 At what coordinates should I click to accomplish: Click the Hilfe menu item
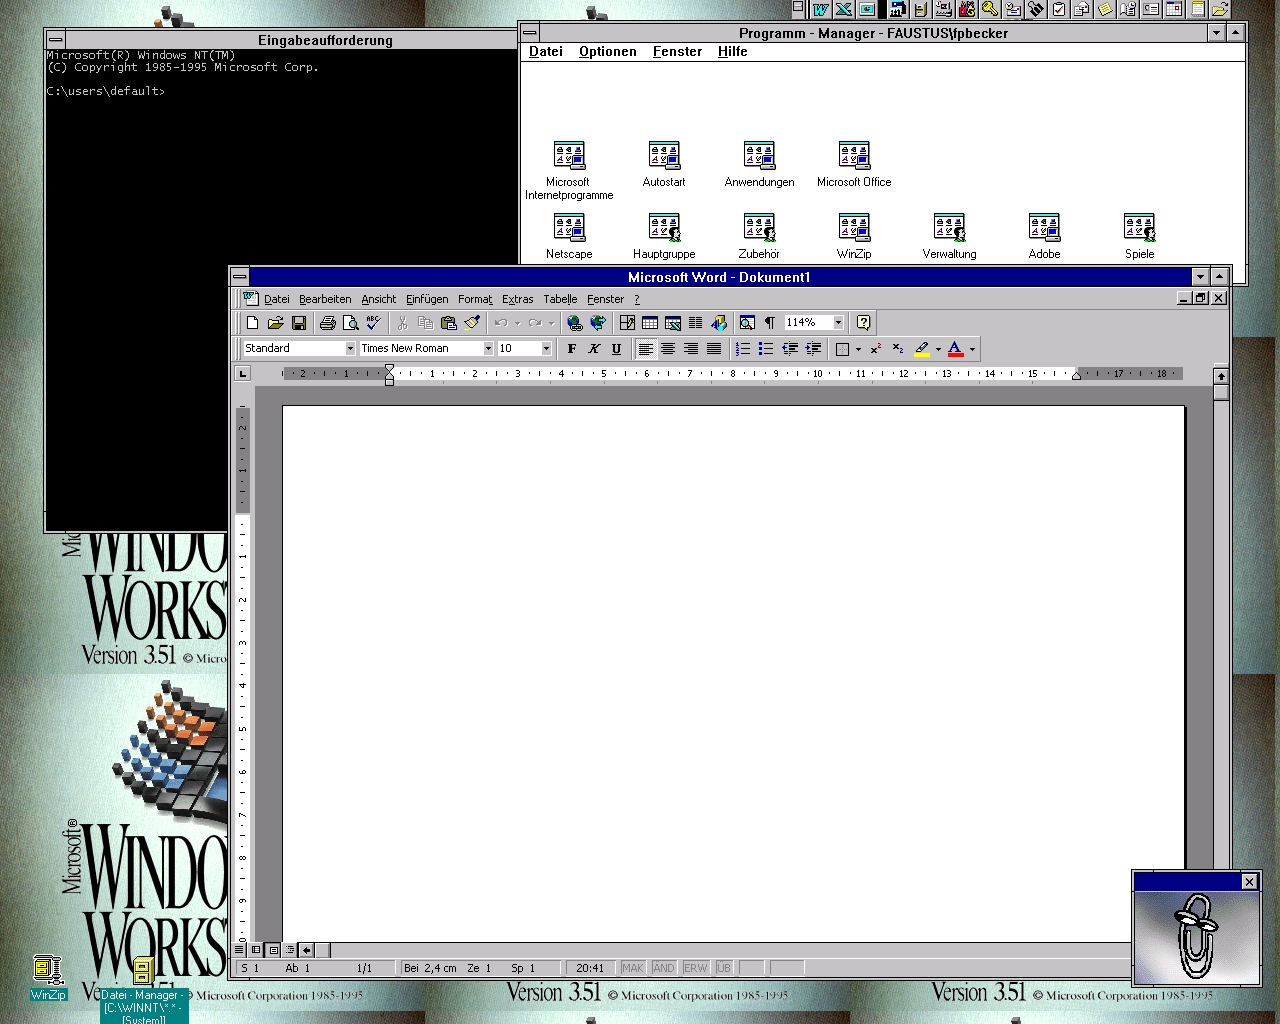pos(732,51)
